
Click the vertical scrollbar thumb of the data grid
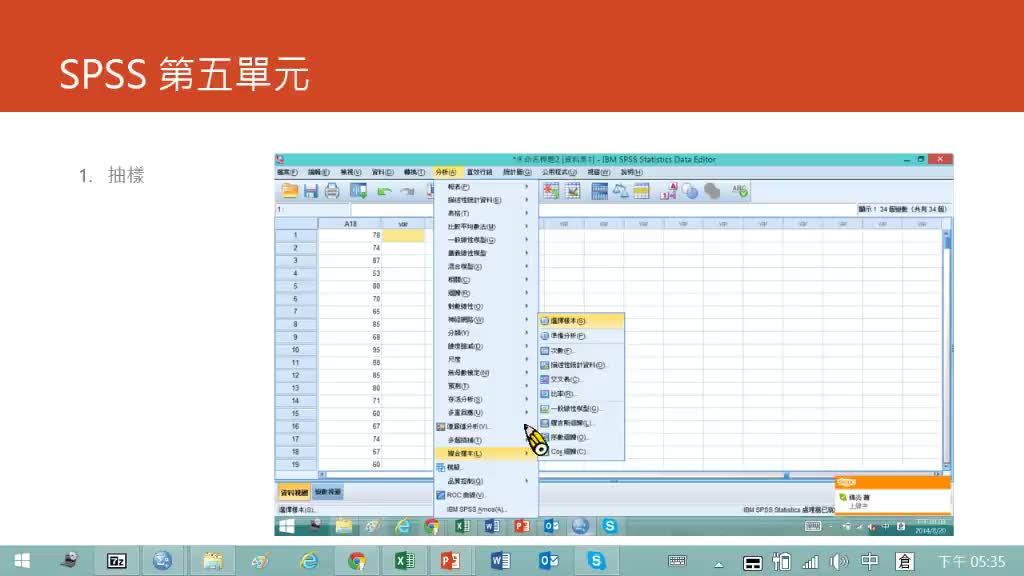[x=947, y=241]
